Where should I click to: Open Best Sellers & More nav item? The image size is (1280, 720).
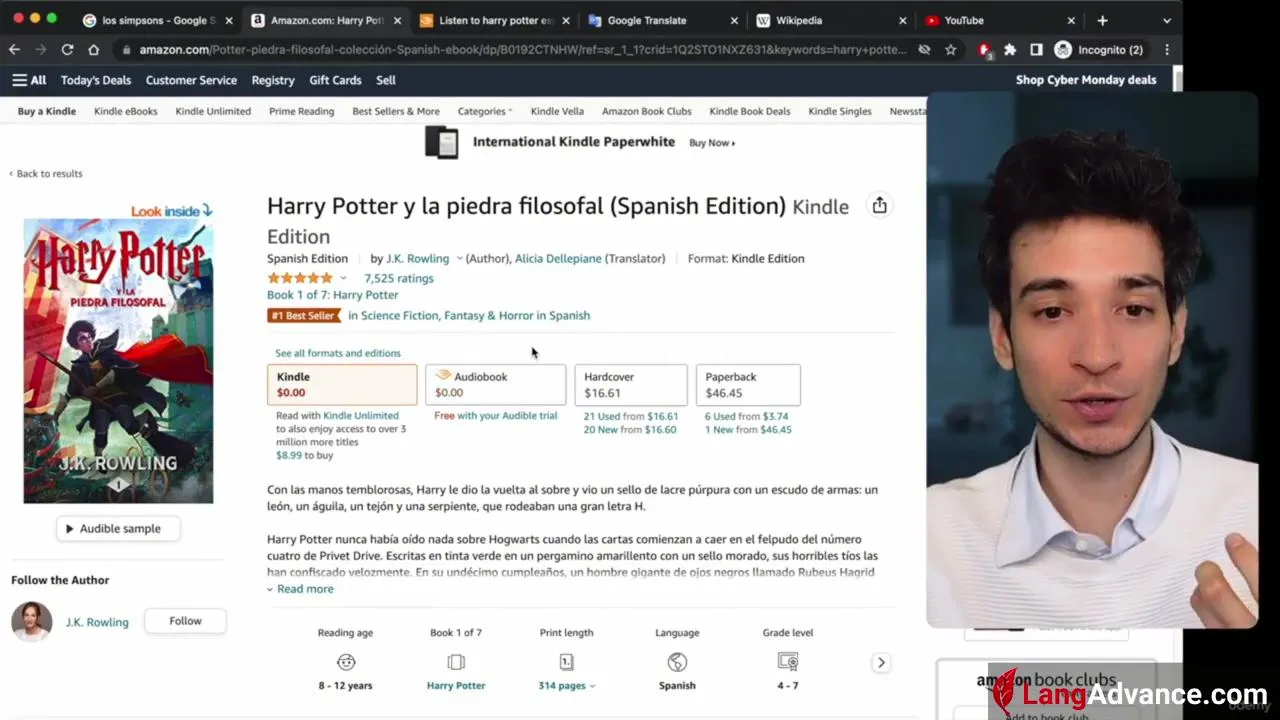coord(396,111)
